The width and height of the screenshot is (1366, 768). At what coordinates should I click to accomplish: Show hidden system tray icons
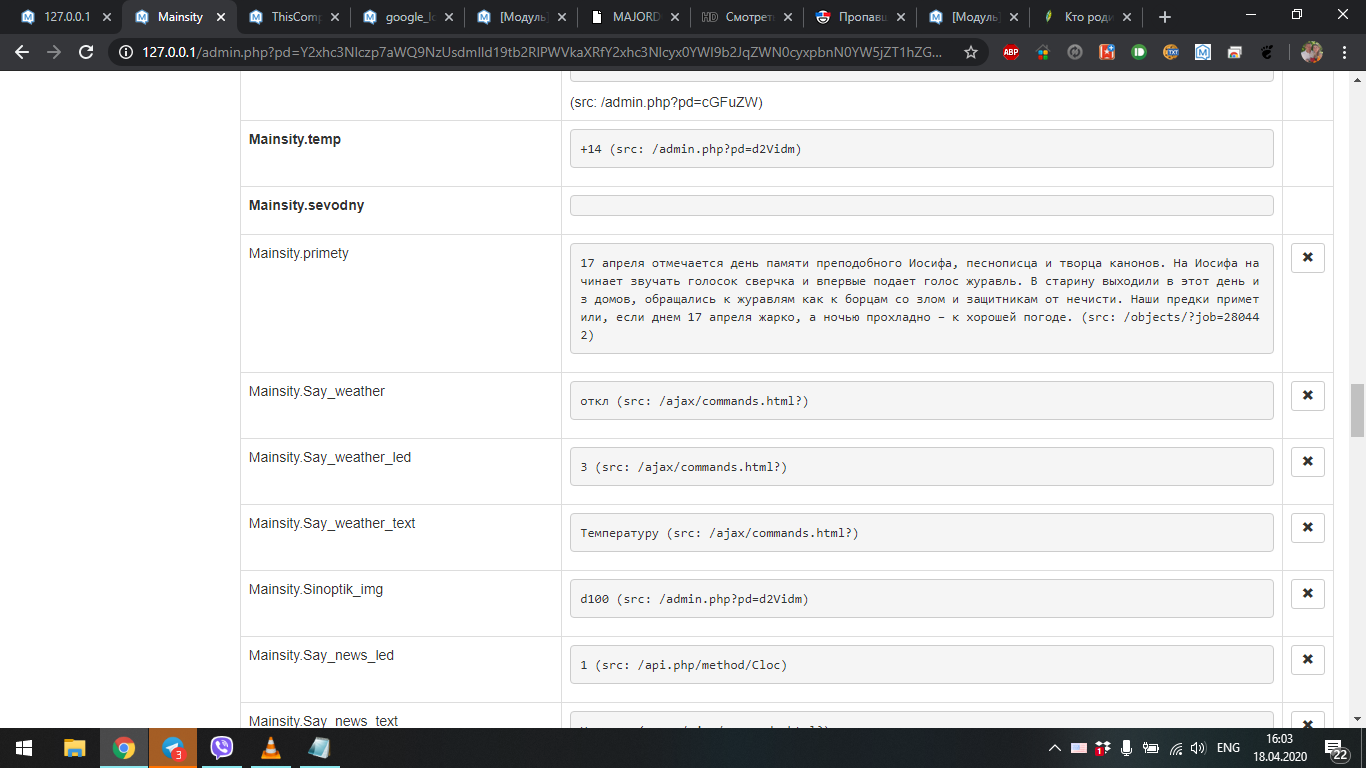(1054, 748)
